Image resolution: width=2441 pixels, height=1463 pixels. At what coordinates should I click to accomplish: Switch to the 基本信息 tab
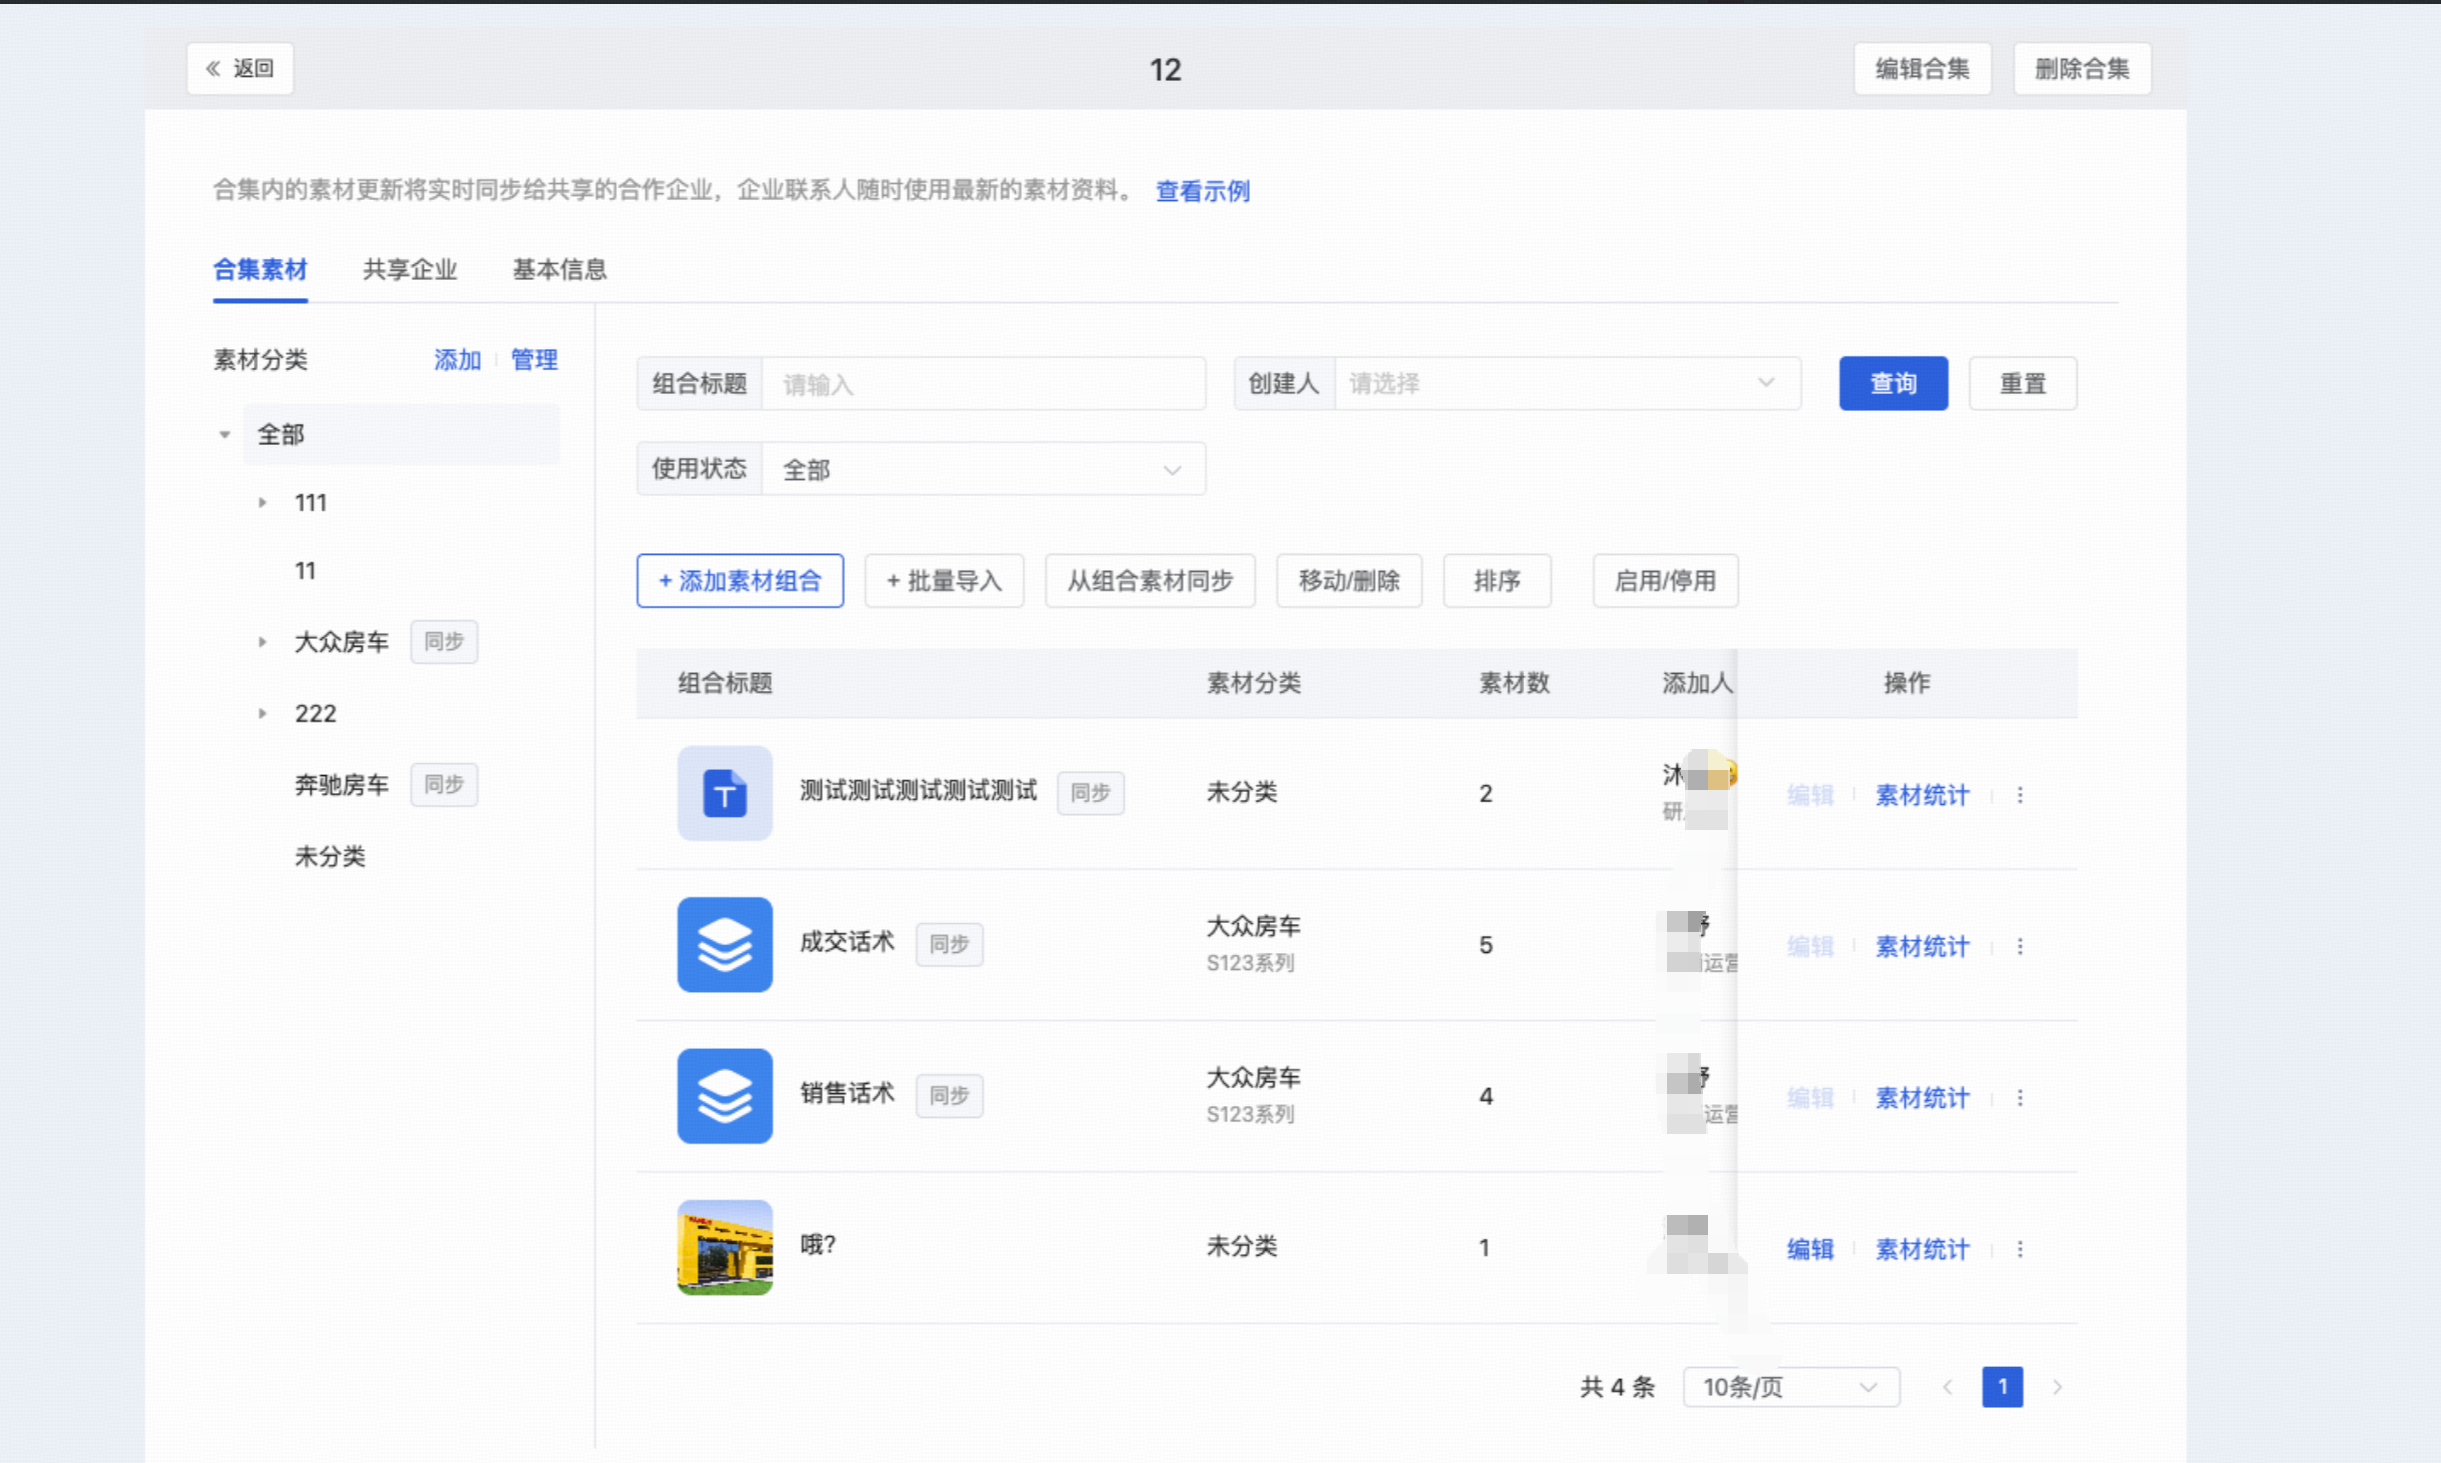560,269
